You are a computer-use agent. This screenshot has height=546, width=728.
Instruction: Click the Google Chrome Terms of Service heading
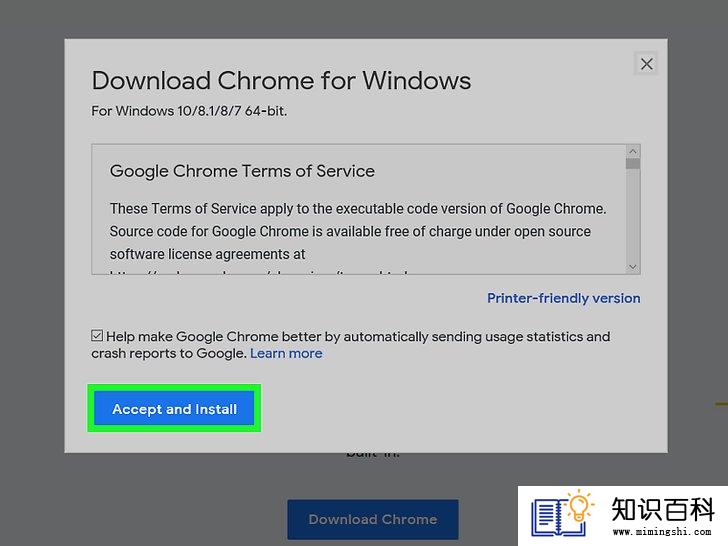click(x=242, y=171)
